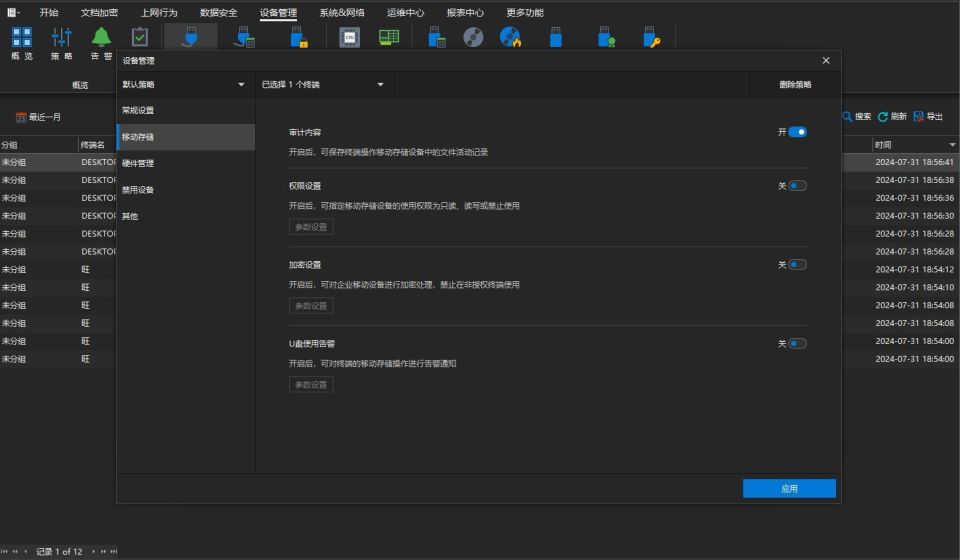Open the 数据安全 menu tab

click(x=219, y=12)
